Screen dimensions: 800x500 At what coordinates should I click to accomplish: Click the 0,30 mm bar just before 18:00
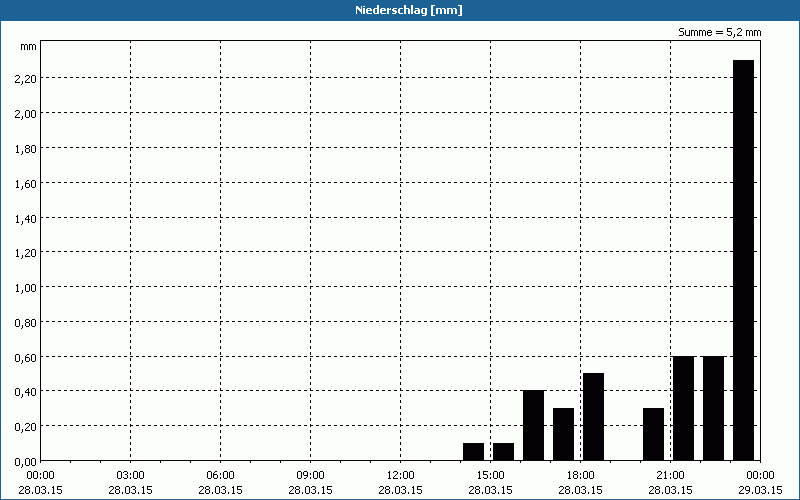[x=563, y=434]
